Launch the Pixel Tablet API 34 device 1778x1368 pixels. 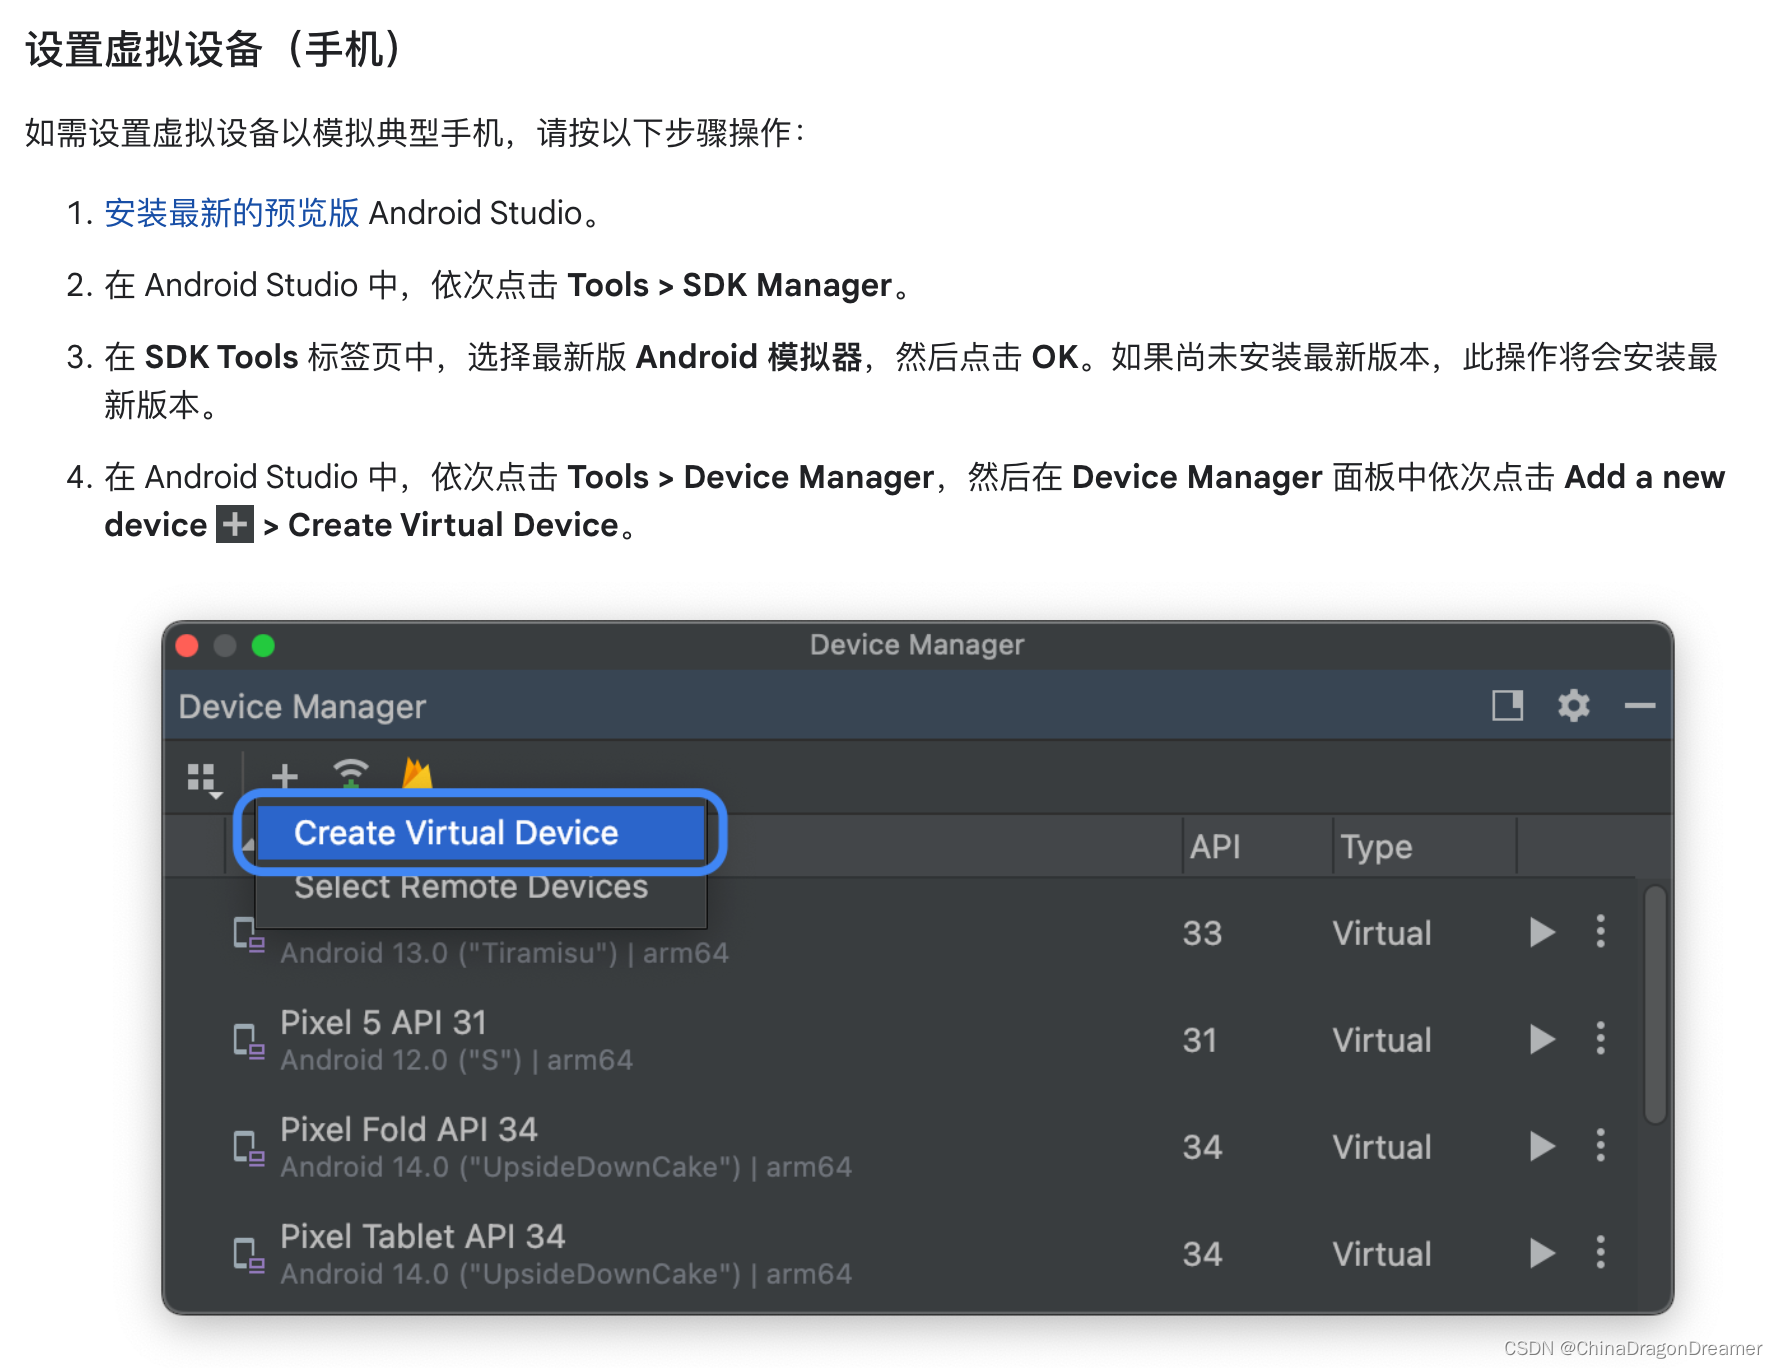pos(1542,1253)
